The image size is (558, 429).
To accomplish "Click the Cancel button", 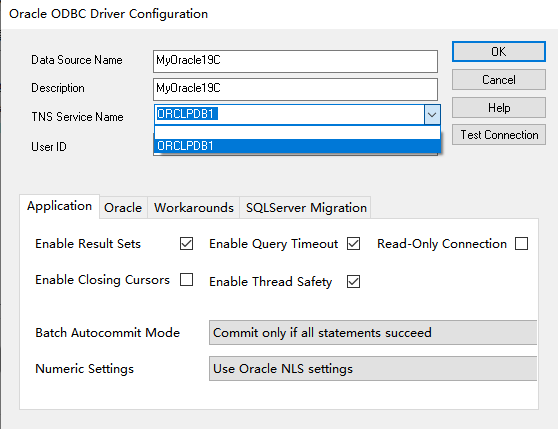I will pyautogui.click(x=499, y=79).
